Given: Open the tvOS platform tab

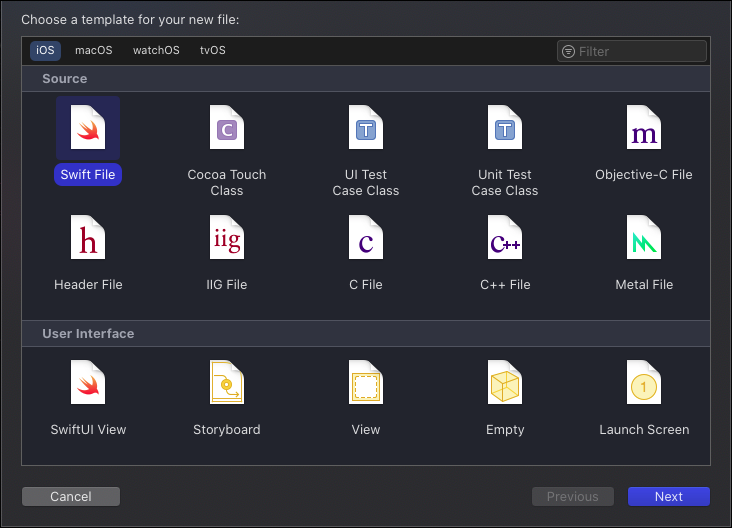Looking at the screenshot, I should click(213, 50).
